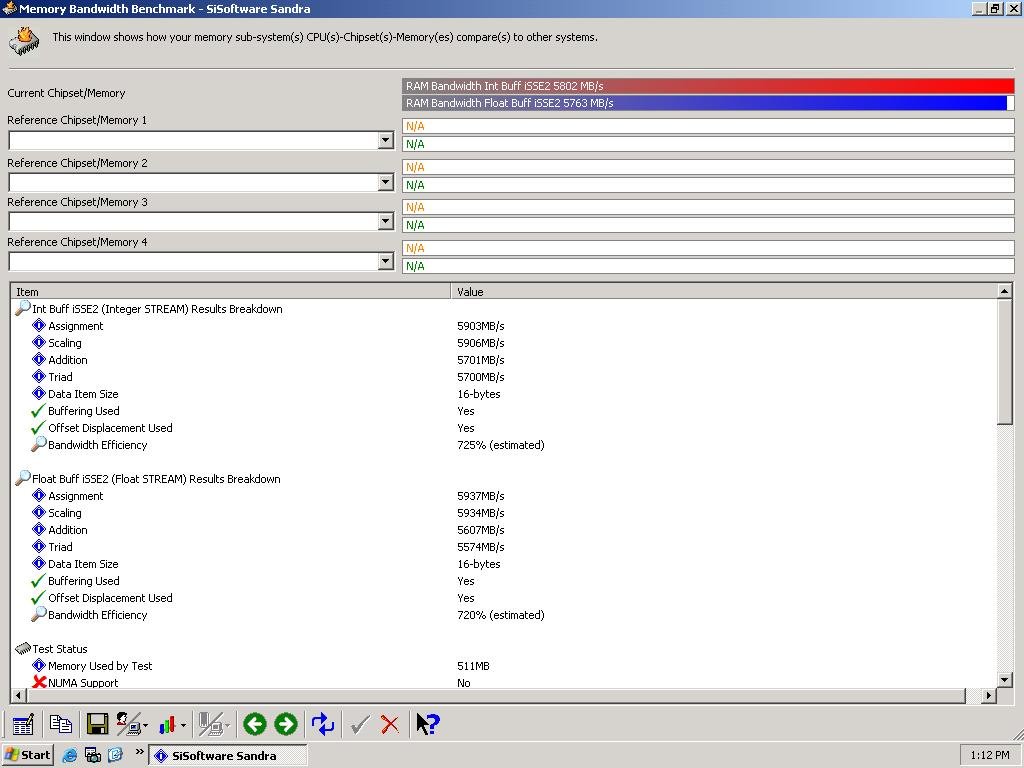1024x768 pixels.
Task: Click the Item column header
Action: [x=231, y=291]
